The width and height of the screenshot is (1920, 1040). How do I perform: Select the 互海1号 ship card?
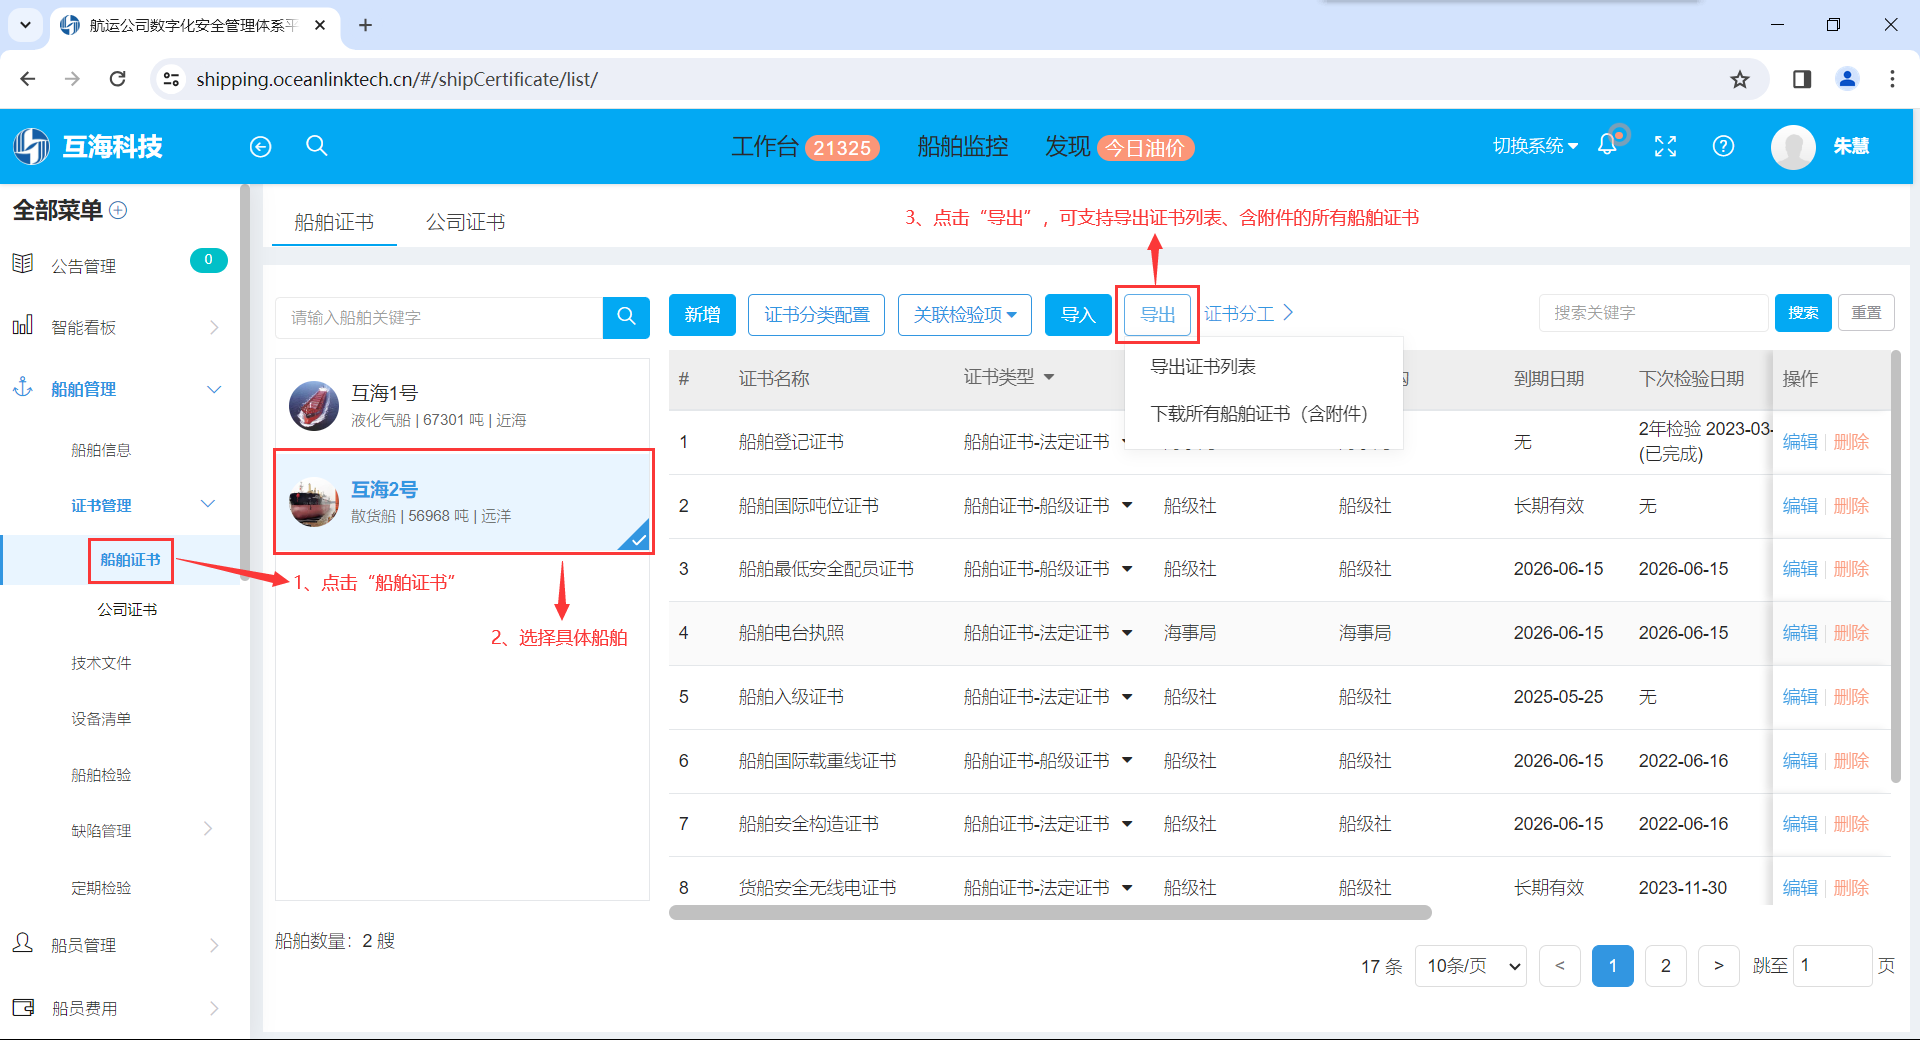(463, 405)
